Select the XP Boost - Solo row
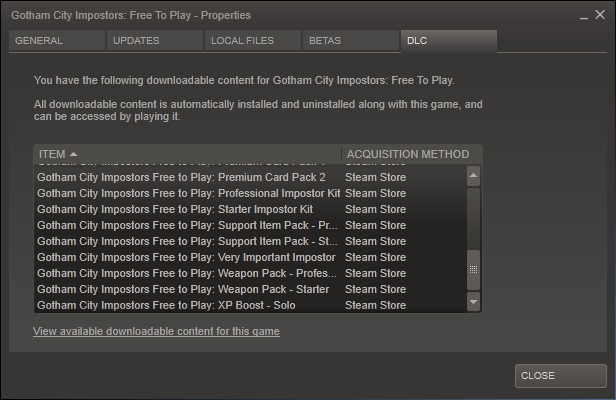The width and height of the screenshot is (616, 400). (250, 305)
